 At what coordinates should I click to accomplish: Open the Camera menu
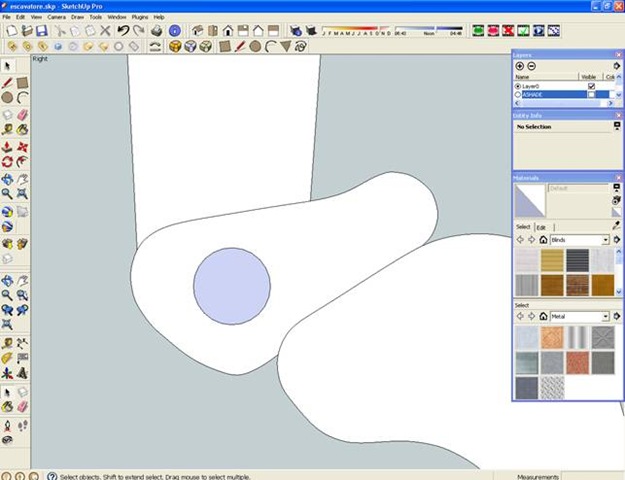click(57, 17)
